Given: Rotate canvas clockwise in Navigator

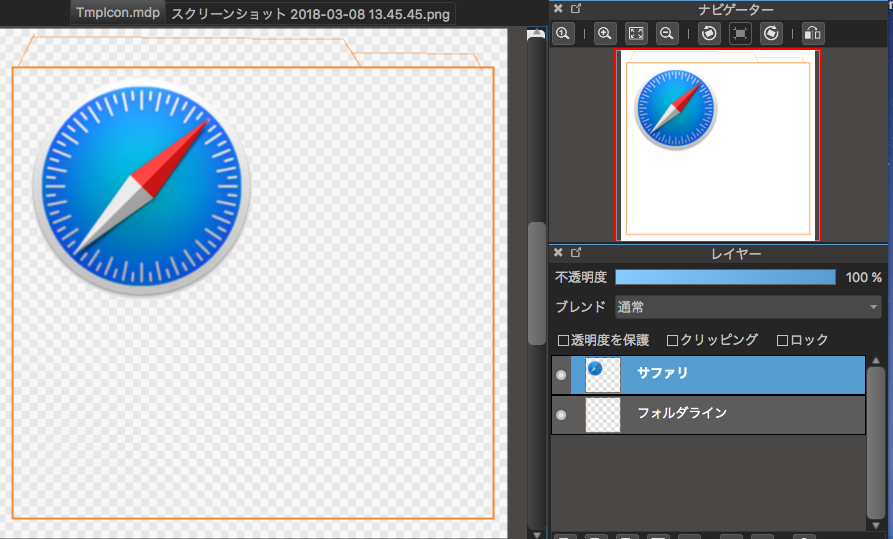Looking at the screenshot, I should click(x=771, y=34).
